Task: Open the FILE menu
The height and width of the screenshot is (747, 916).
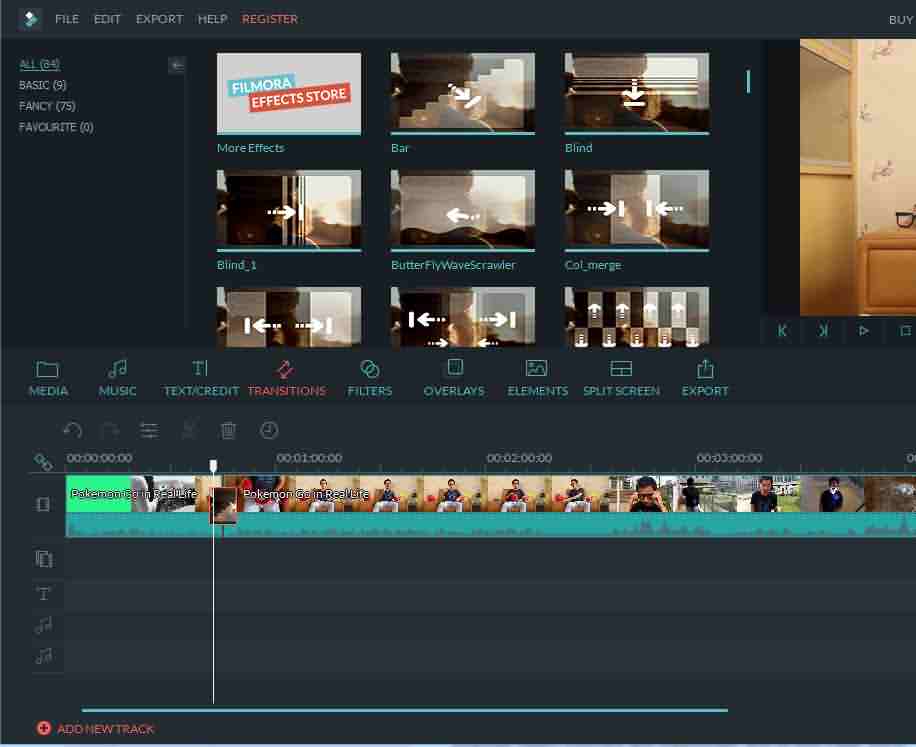Action: pyautogui.click(x=66, y=18)
